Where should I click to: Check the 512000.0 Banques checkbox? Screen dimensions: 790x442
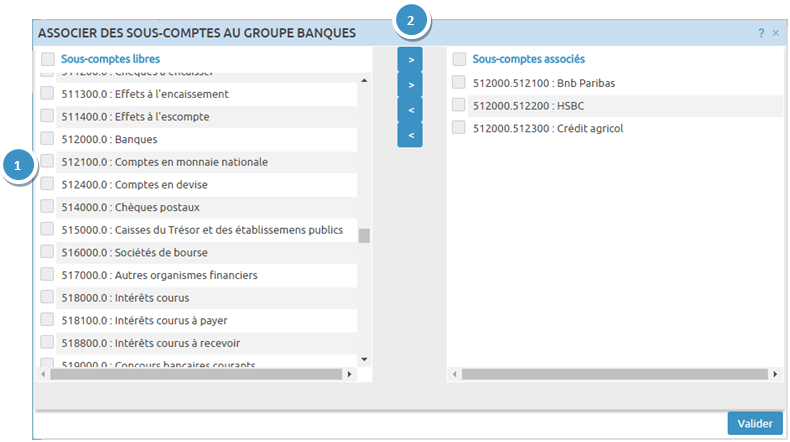tap(47, 138)
